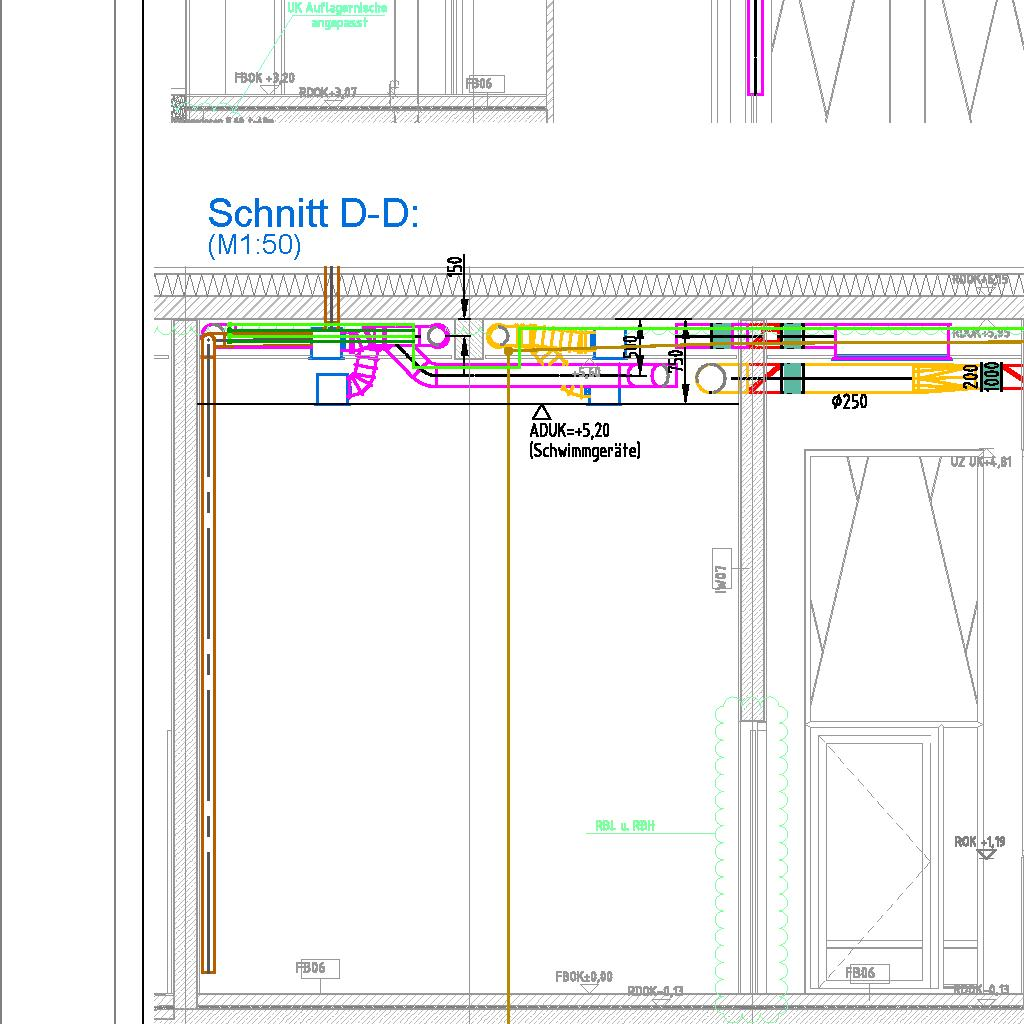The height and width of the screenshot is (1024, 1024).
Task: Click the yellow round duct cross-section circle
Action: (712, 379)
